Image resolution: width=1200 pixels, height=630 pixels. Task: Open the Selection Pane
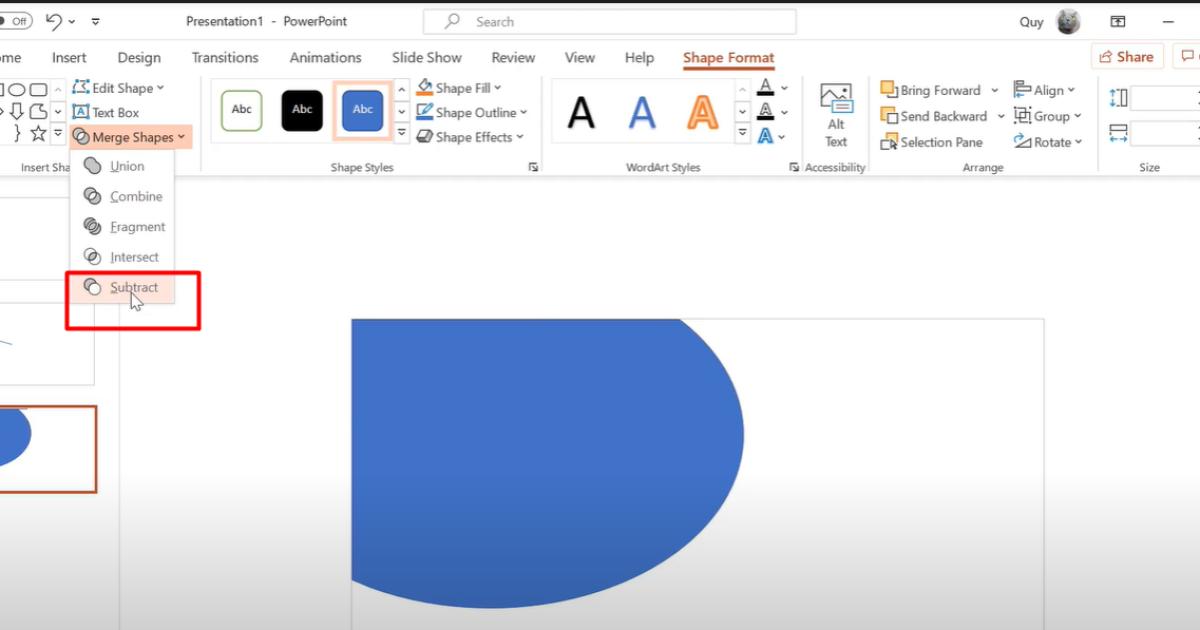tap(931, 142)
